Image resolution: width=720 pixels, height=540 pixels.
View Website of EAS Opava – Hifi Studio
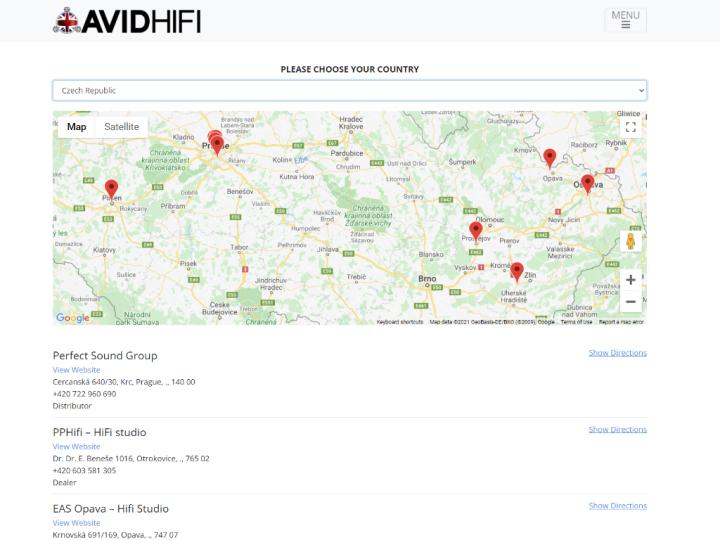[76, 523]
